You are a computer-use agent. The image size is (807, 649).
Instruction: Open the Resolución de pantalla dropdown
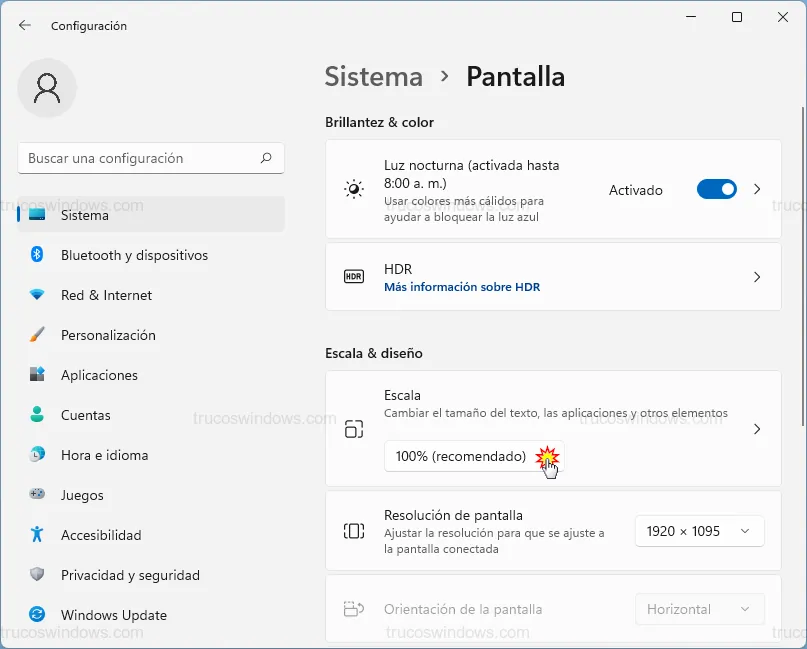[x=699, y=531]
